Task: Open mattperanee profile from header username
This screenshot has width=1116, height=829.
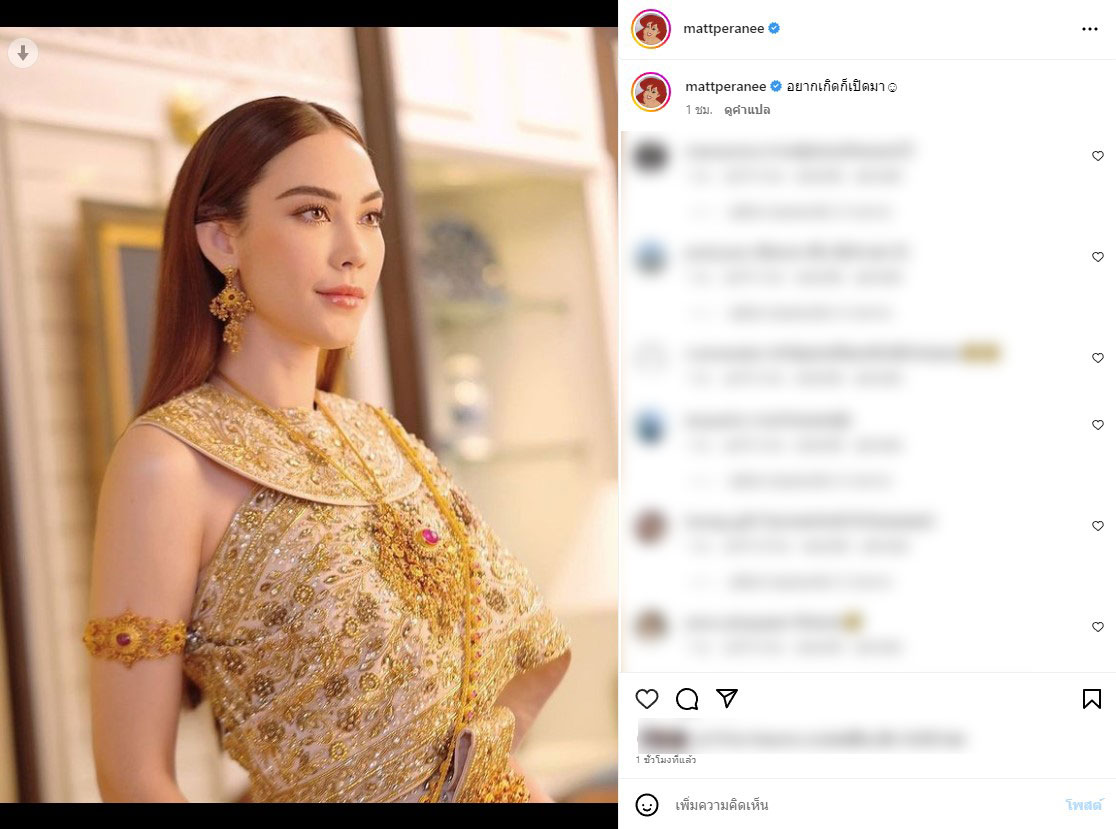Action: pyautogui.click(x=723, y=28)
